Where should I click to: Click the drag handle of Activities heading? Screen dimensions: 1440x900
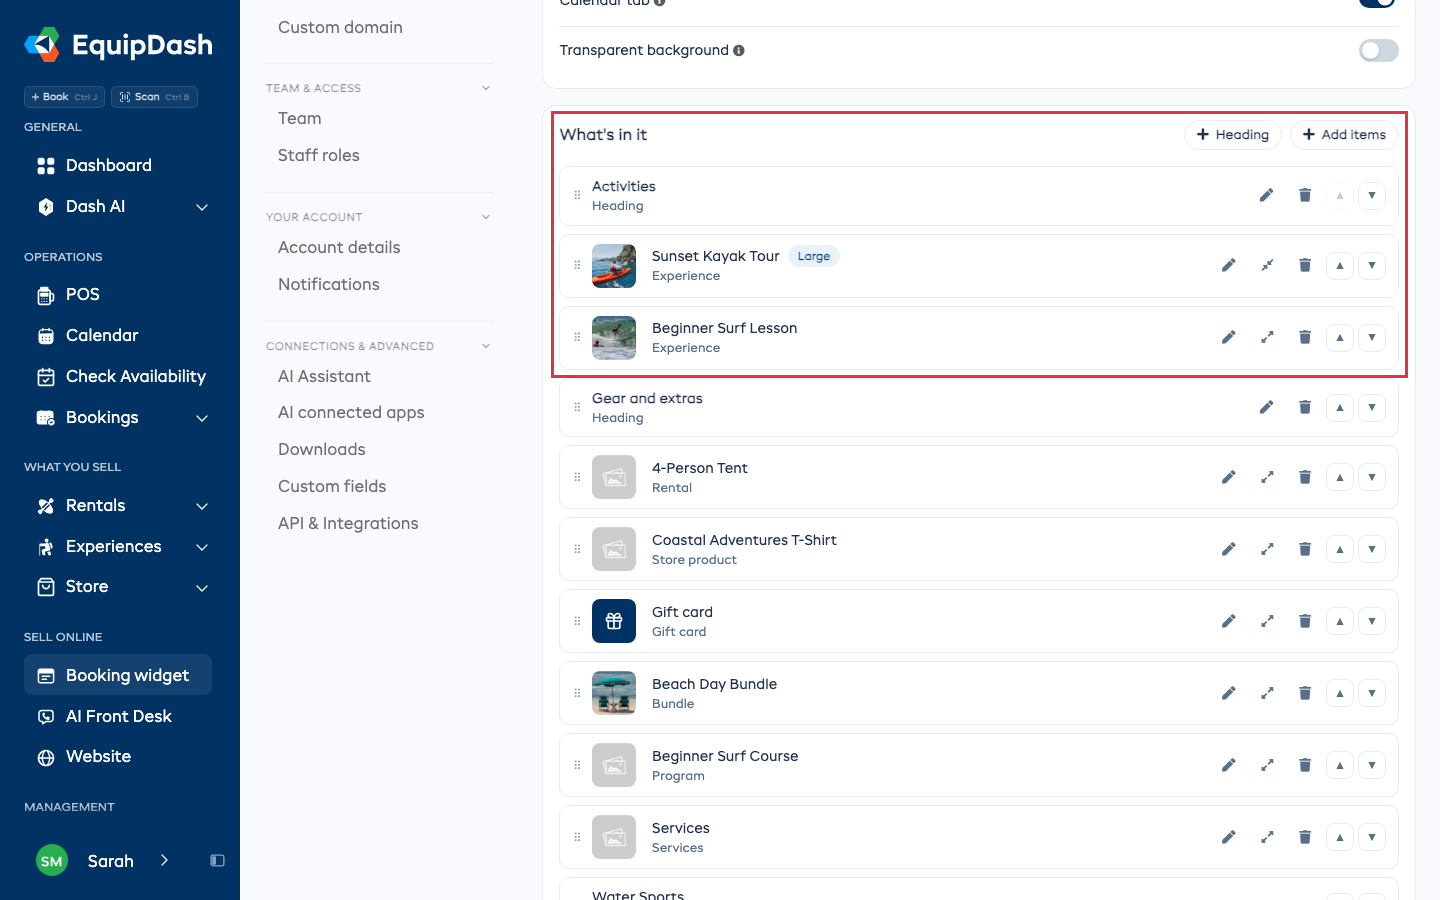pyautogui.click(x=577, y=195)
